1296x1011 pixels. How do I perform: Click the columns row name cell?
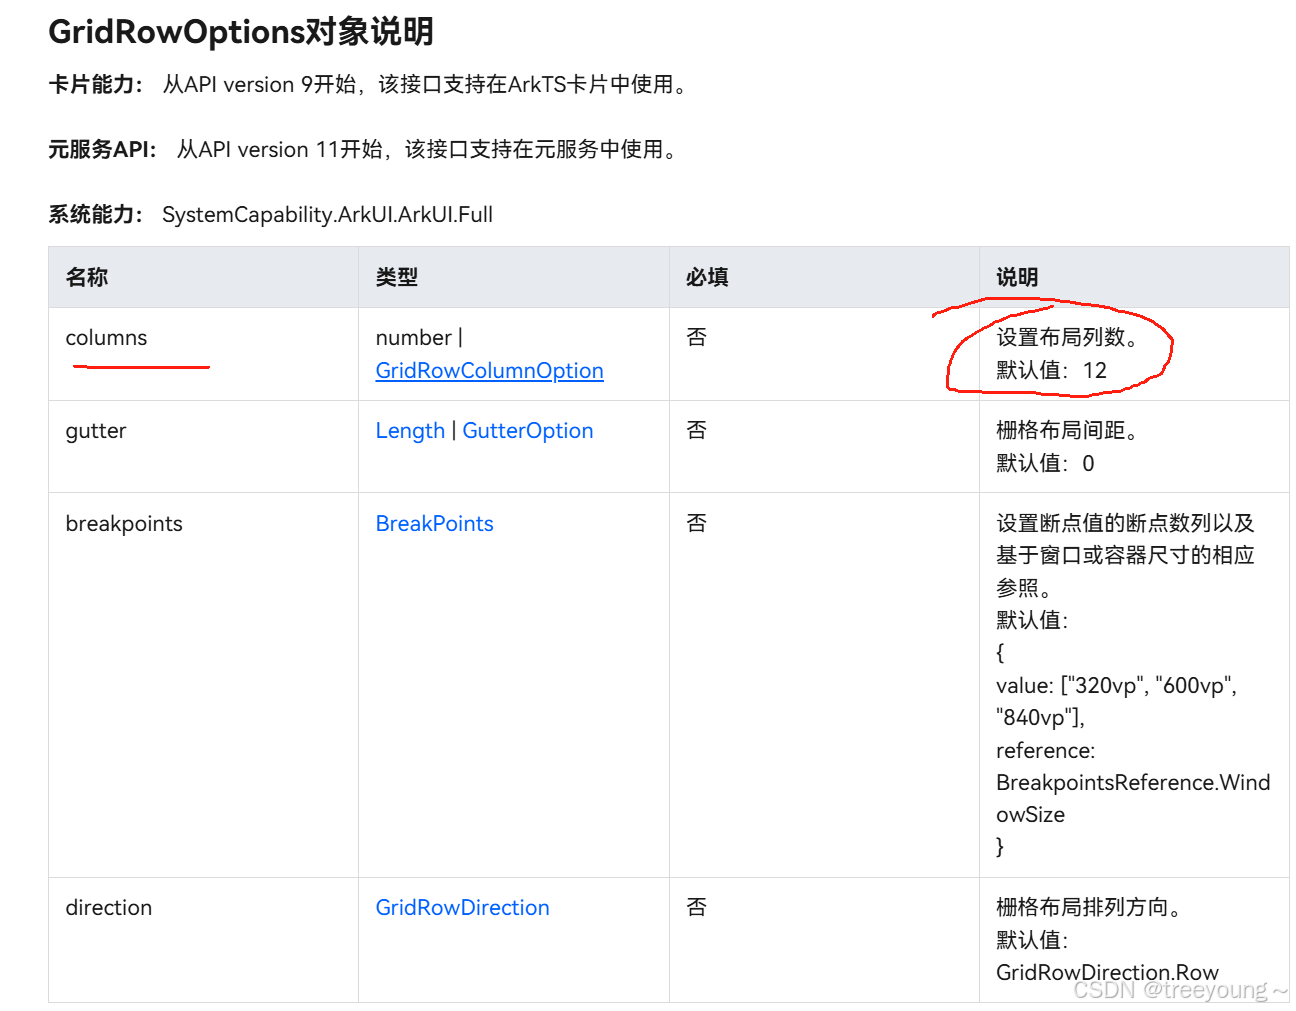(x=106, y=338)
